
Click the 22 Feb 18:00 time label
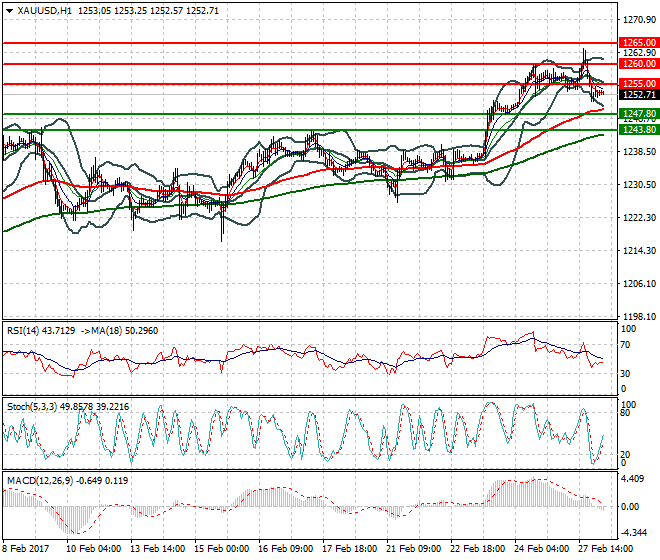coord(478,549)
